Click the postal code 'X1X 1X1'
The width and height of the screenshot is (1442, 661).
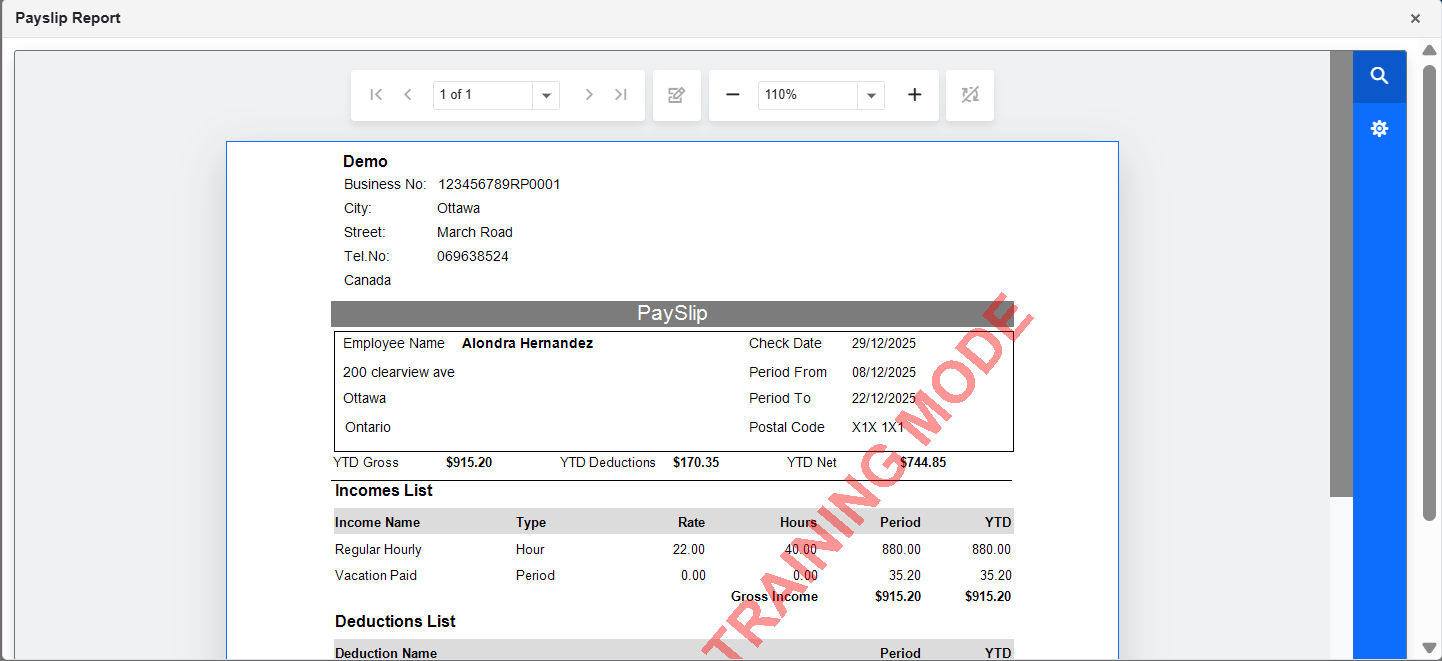[x=878, y=427]
